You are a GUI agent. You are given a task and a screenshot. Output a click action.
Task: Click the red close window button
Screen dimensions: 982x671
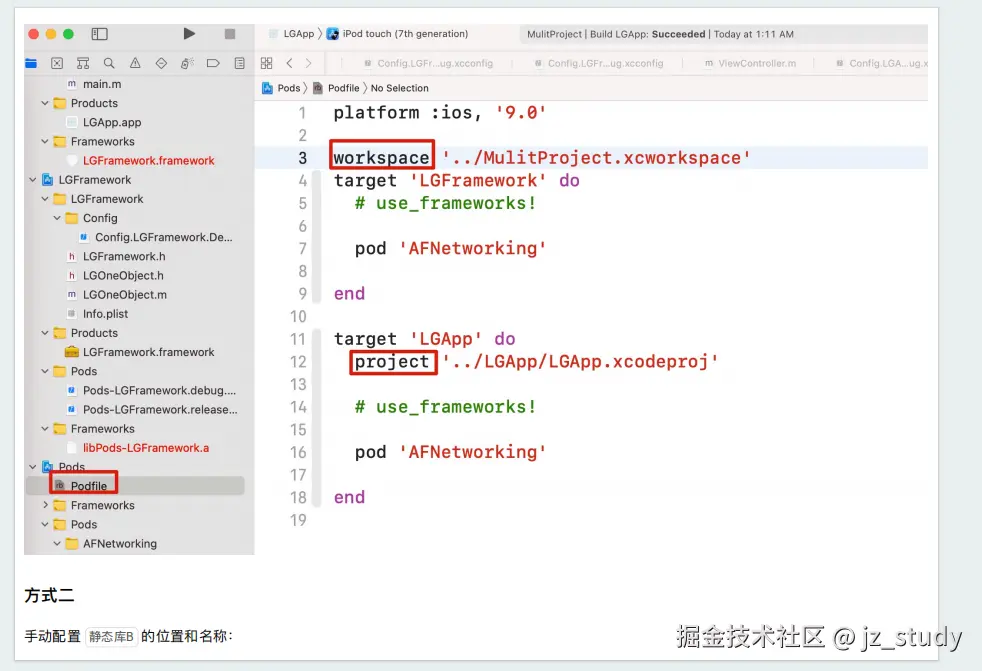(x=34, y=34)
